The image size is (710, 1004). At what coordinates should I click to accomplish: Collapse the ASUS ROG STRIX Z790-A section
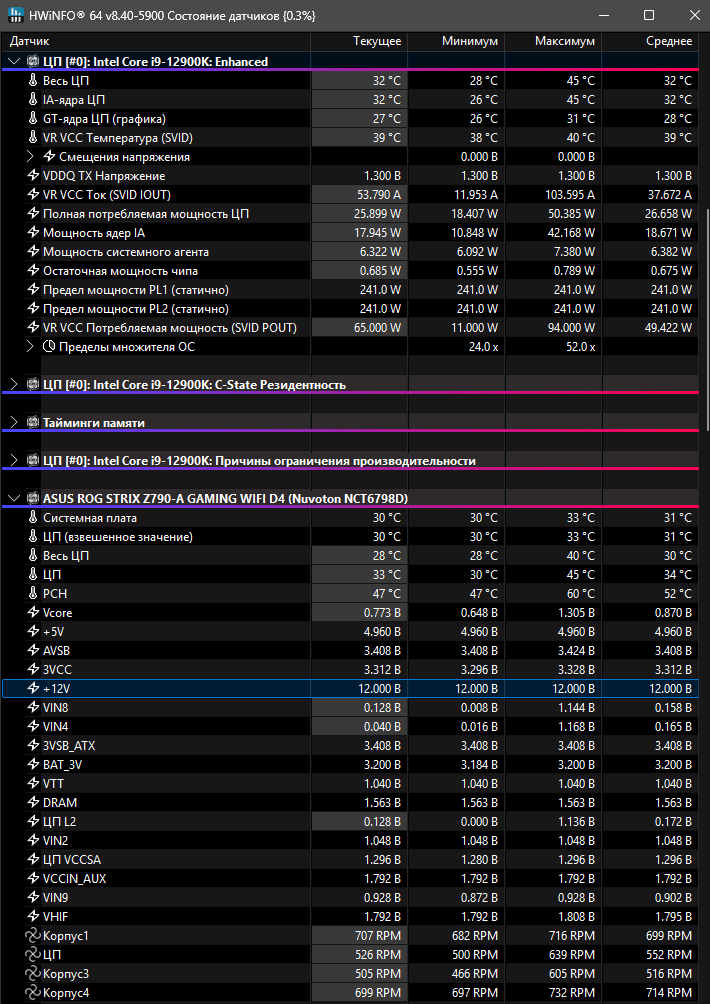[x=15, y=498]
